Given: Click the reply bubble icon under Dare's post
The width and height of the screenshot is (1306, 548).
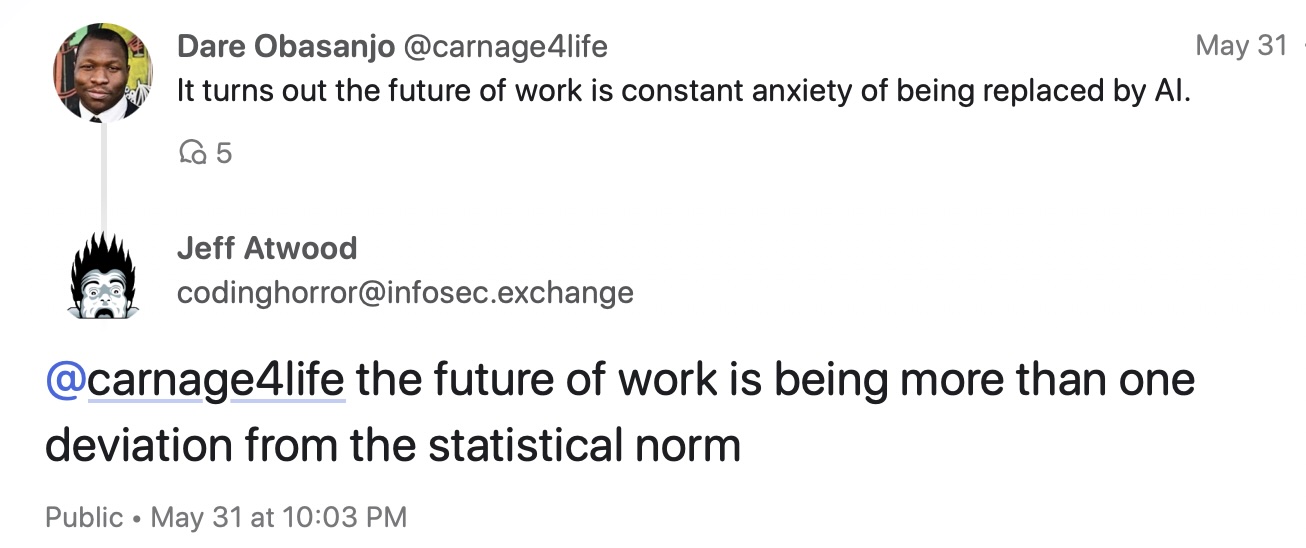Looking at the screenshot, I should pyautogui.click(x=191, y=152).
